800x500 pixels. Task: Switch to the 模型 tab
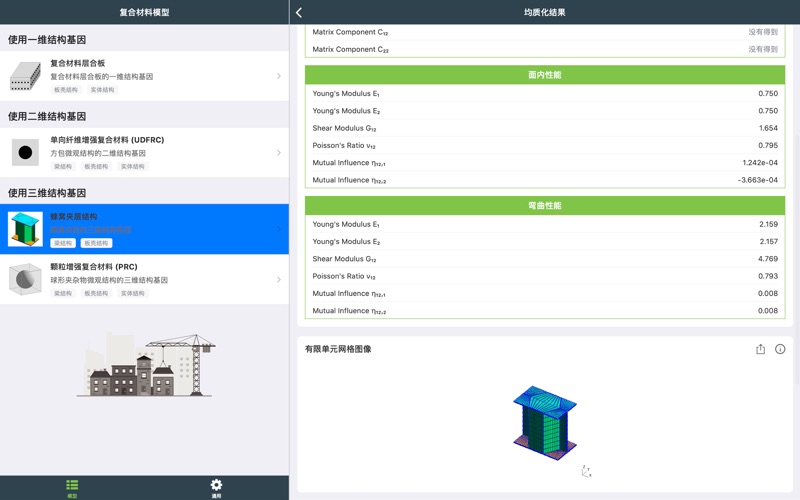pyautogui.click(x=72, y=488)
